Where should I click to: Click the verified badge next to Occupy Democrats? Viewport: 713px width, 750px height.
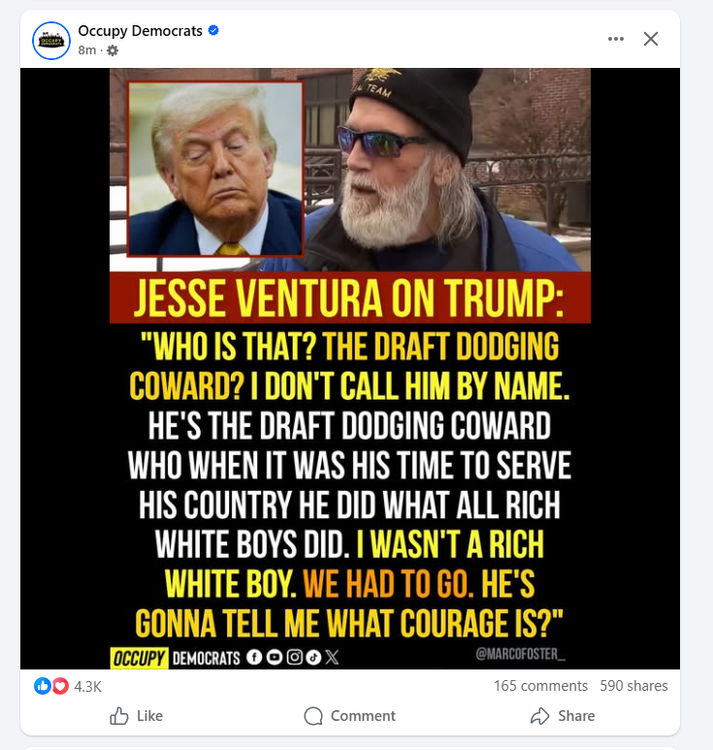coord(213,31)
